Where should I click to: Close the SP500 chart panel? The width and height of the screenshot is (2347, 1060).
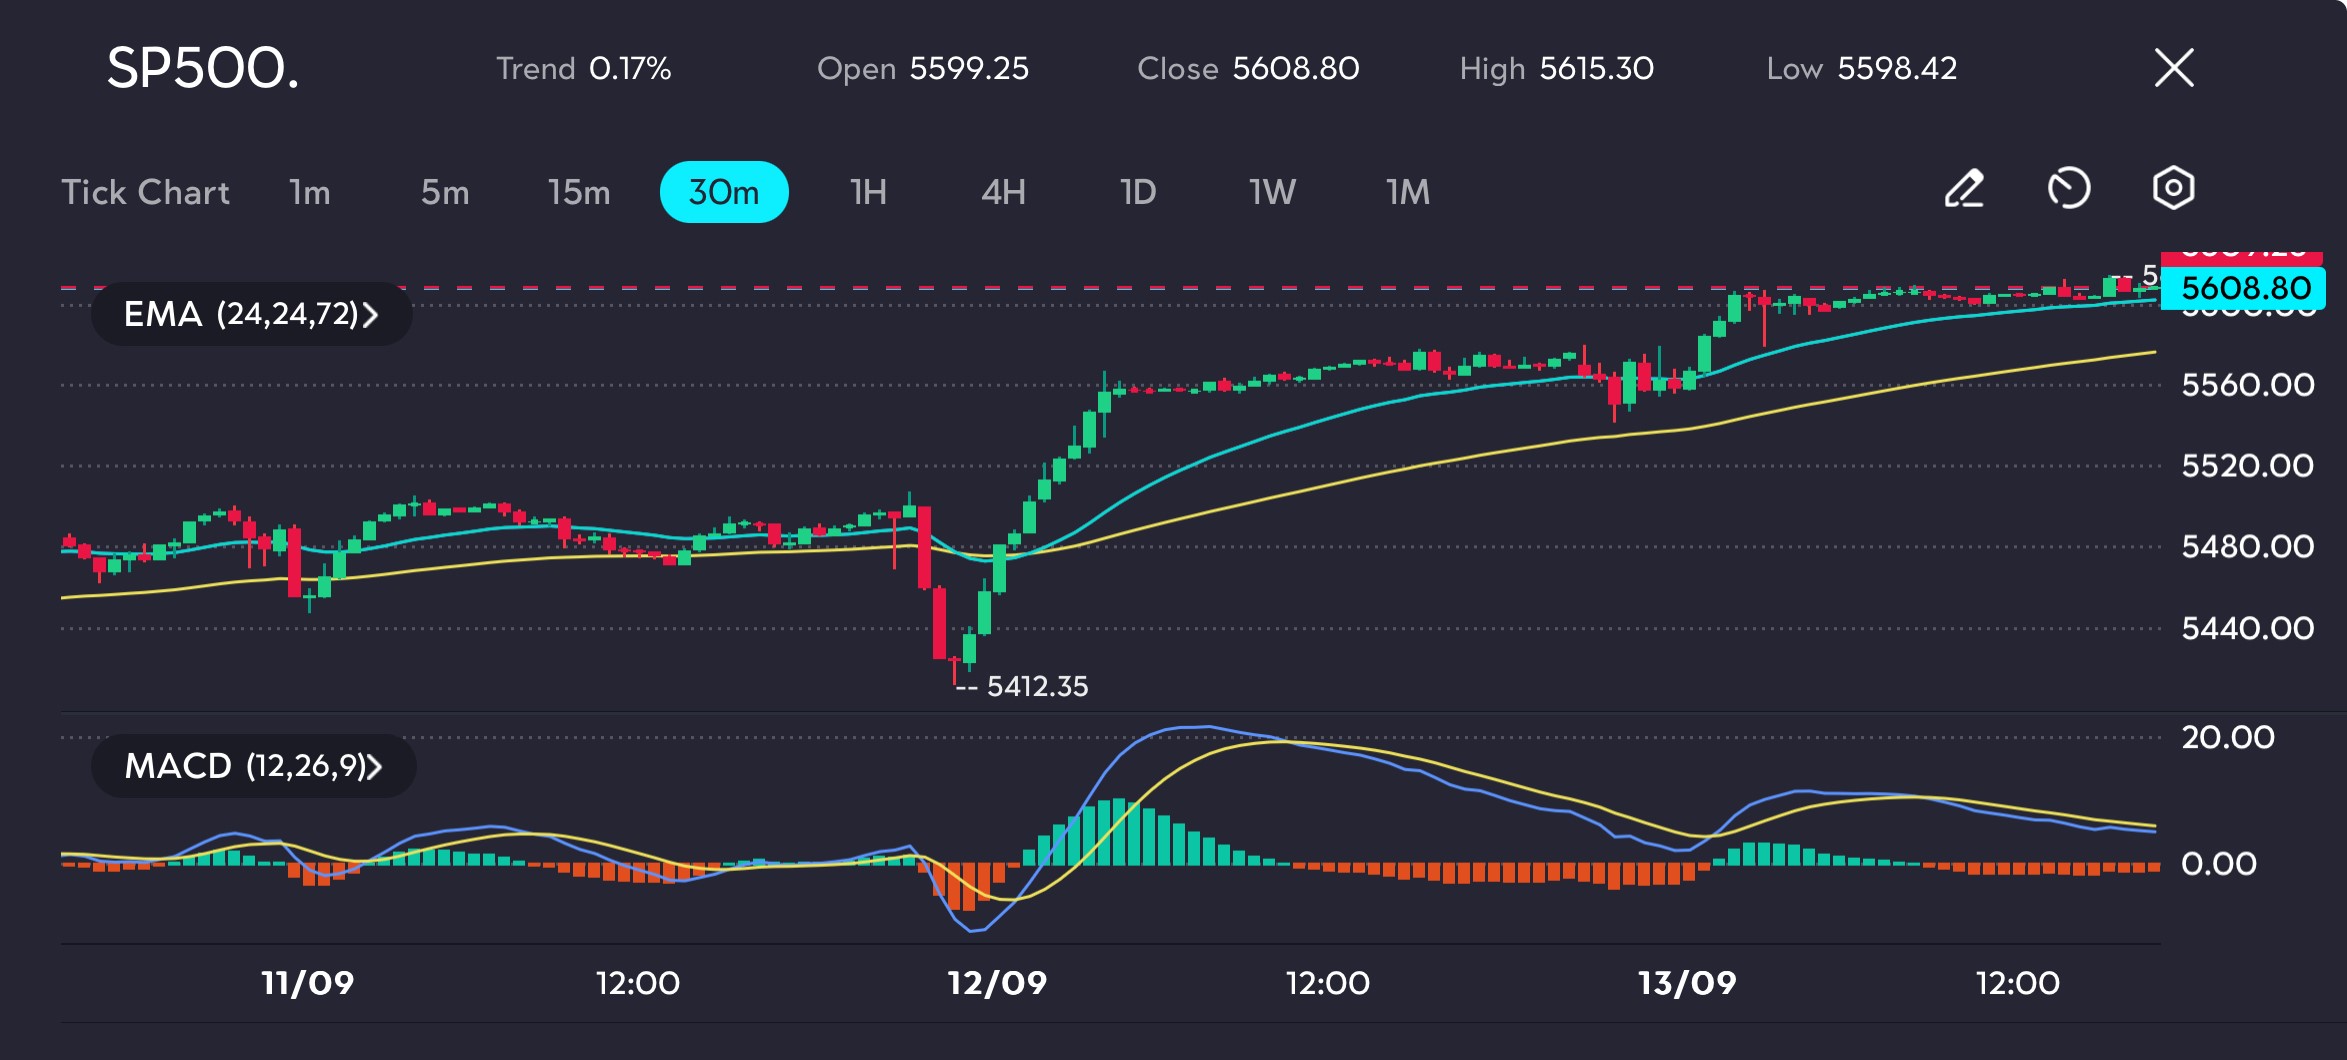[x=2174, y=68]
